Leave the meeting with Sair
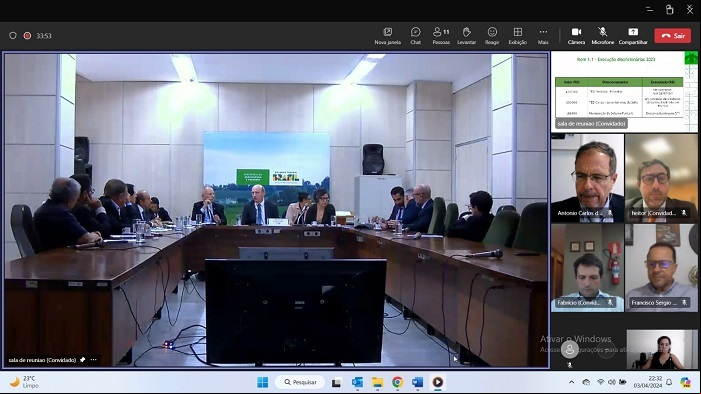Viewport: 701px width, 394px height. 673,36
